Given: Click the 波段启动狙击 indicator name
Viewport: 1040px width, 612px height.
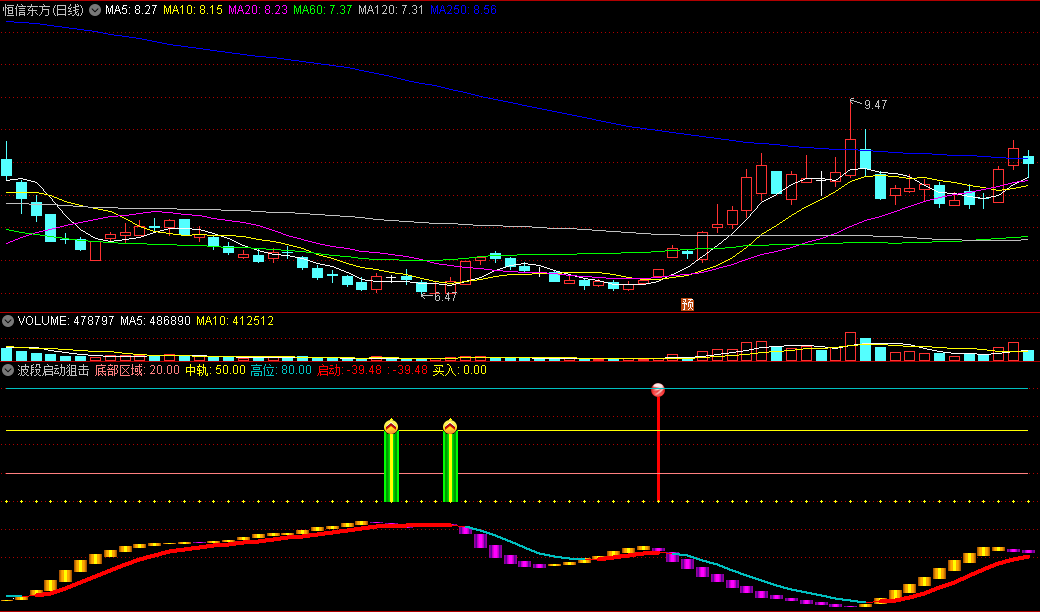Looking at the screenshot, I should tap(53, 370).
